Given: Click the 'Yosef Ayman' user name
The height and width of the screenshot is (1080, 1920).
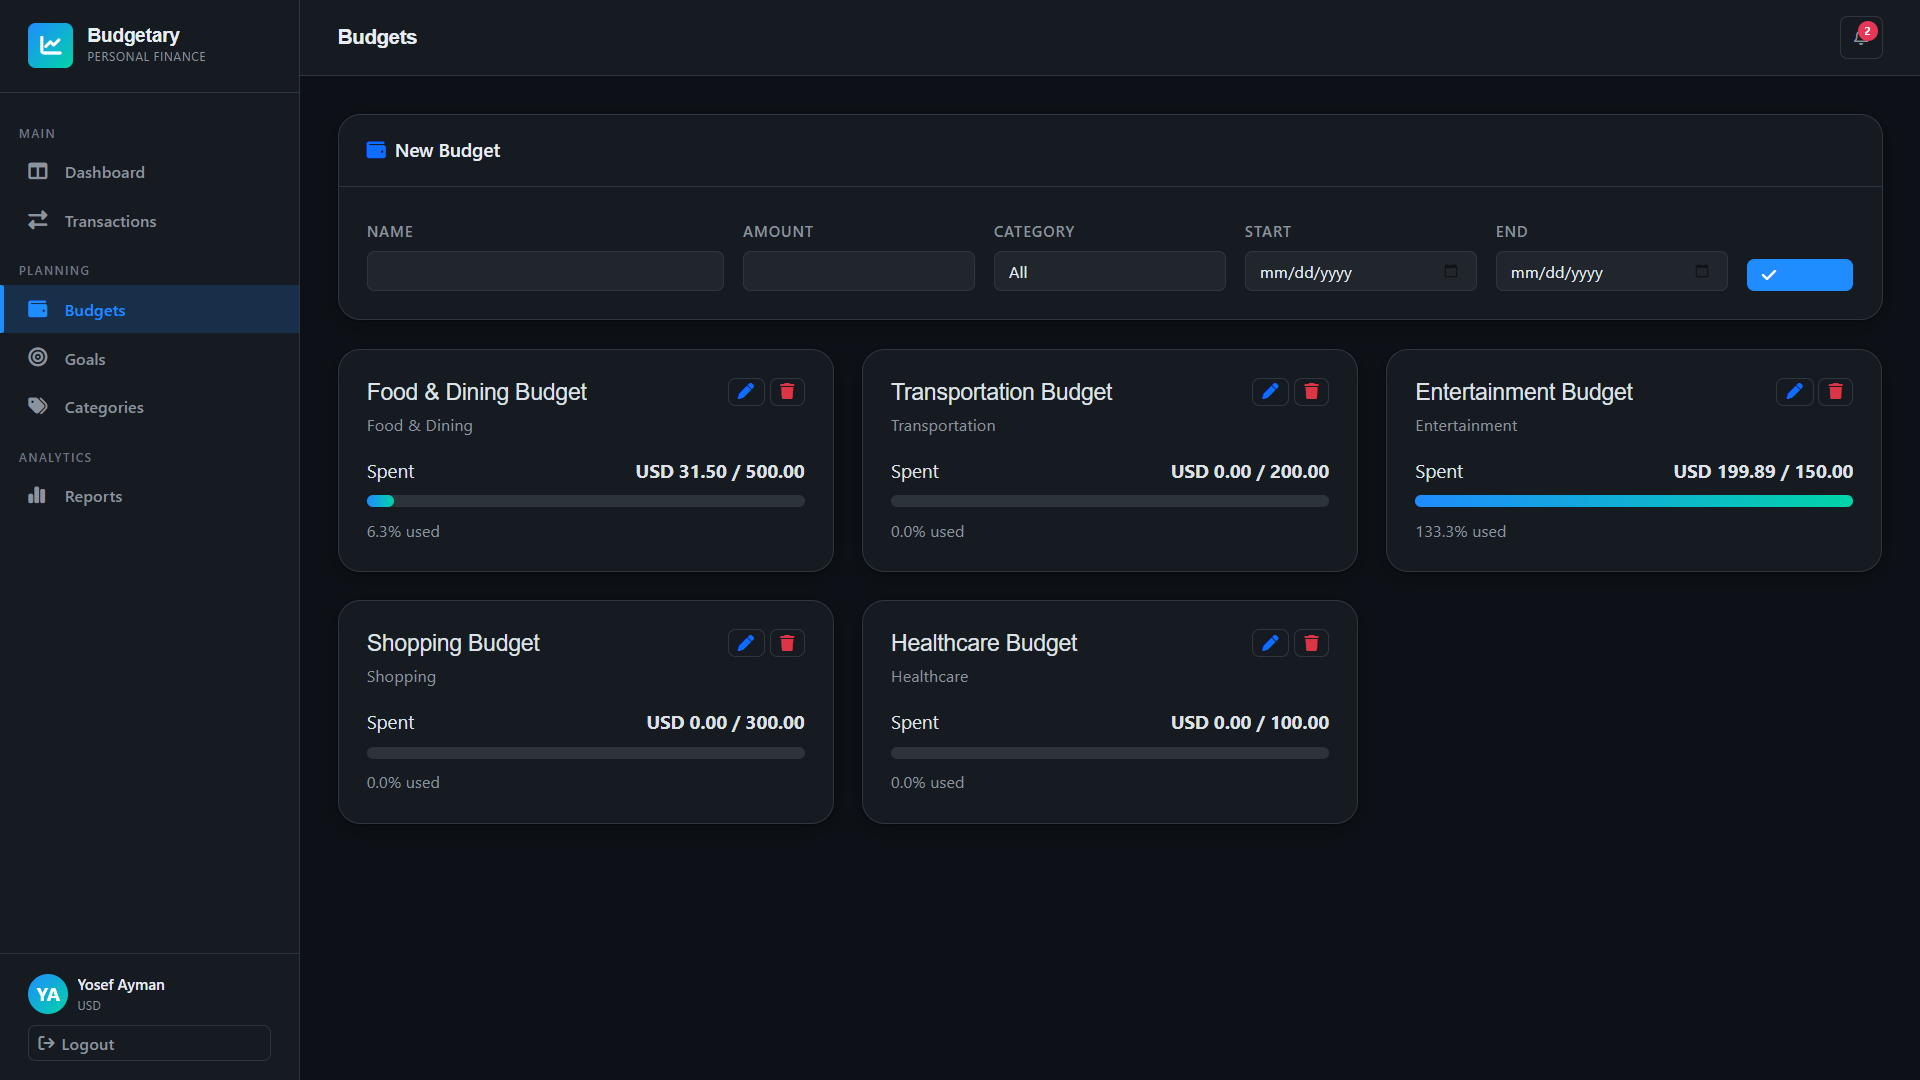Looking at the screenshot, I should (121, 985).
